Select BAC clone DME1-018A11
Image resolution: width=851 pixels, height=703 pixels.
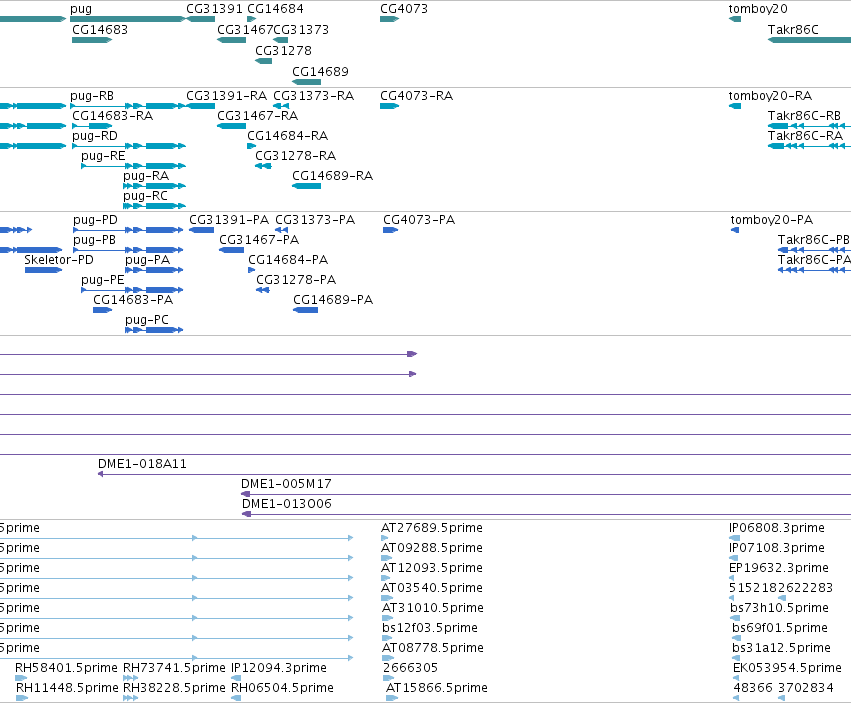pos(142,464)
